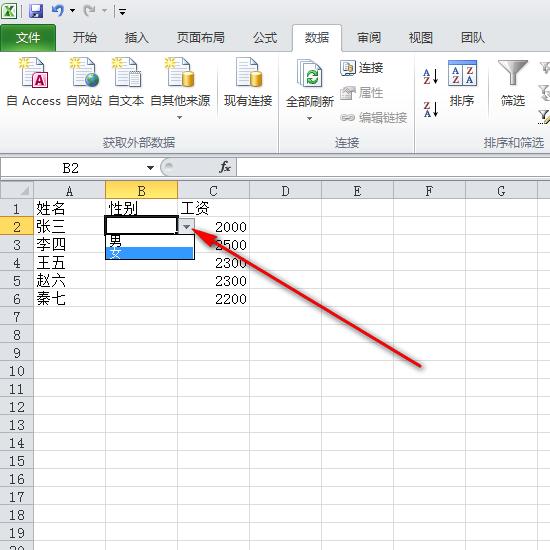Click inside the formula bar field
The image size is (550, 550).
(393, 167)
